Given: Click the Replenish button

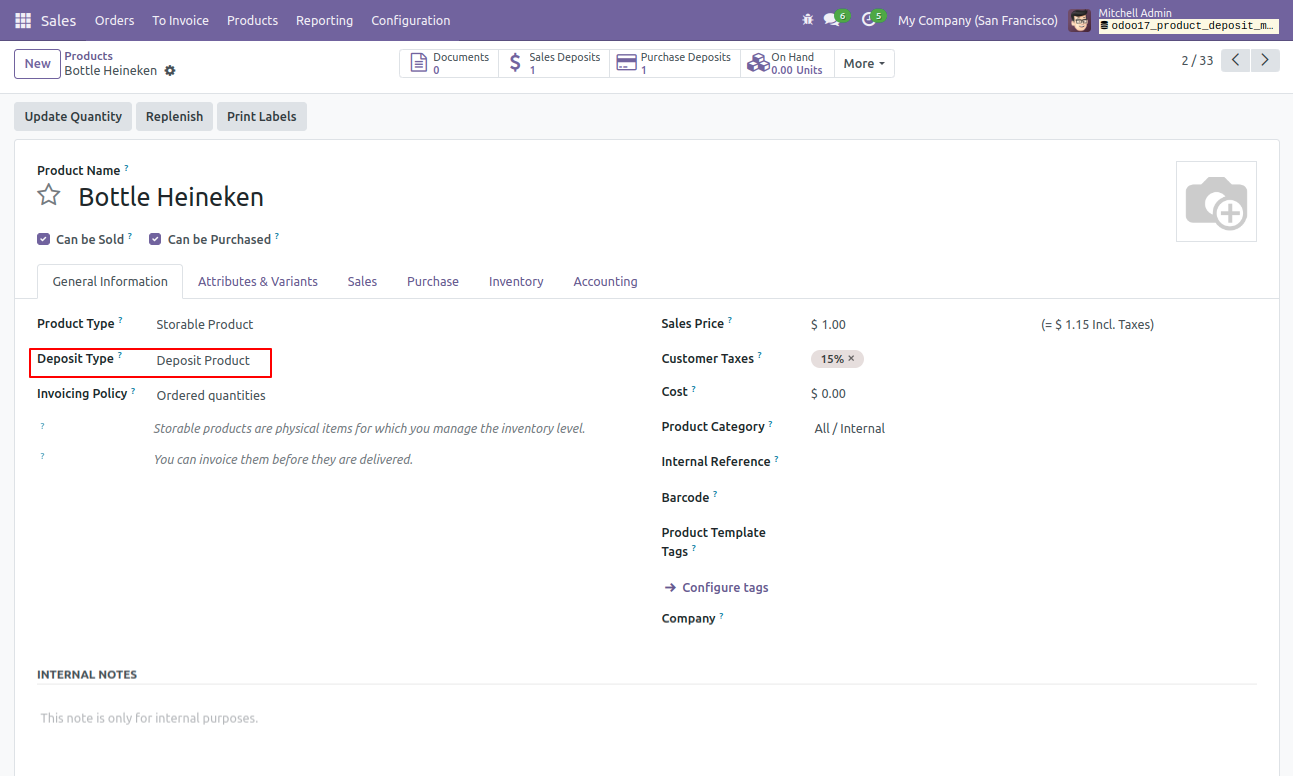Looking at the screenshot, I should click(174, 116).
